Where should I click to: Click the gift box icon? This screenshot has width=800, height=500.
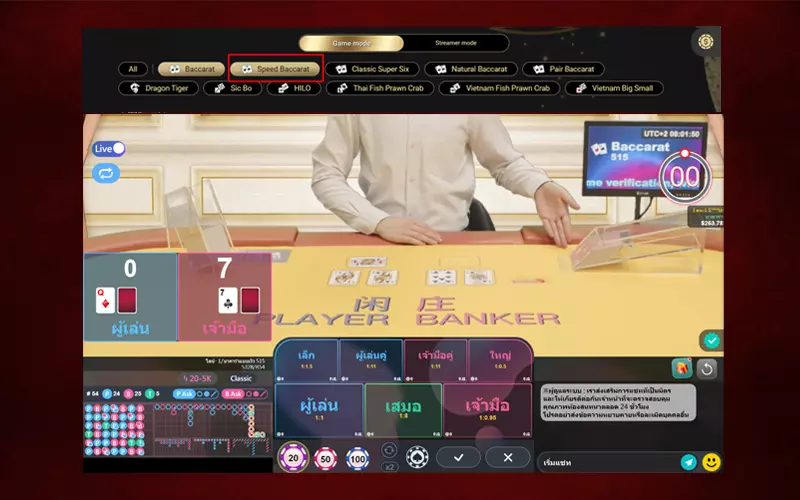[682, 368]
